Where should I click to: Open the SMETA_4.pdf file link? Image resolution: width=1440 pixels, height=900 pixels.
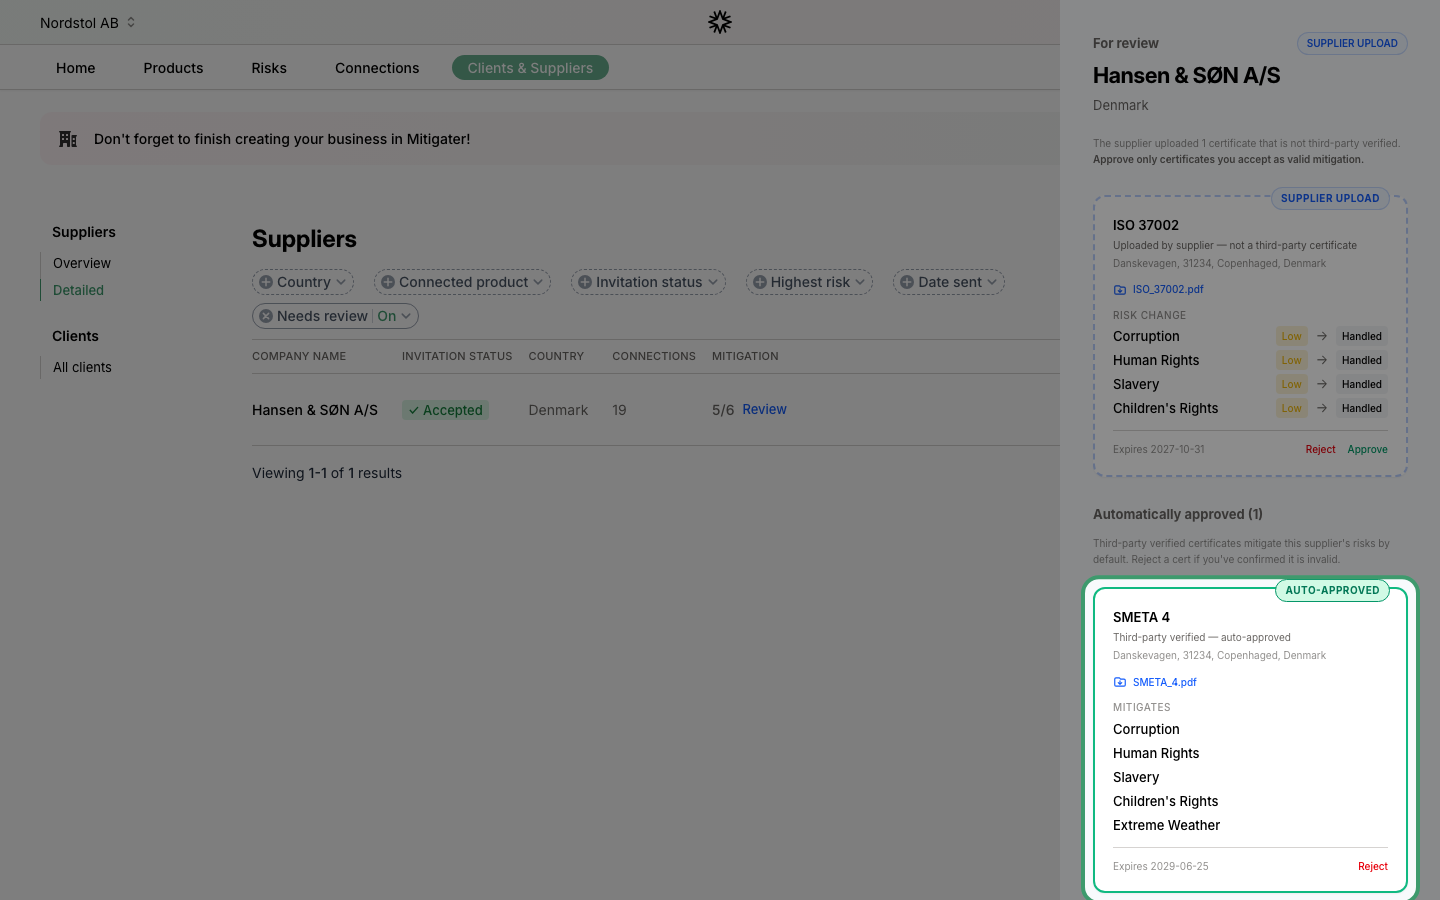pyautogui.click(x=1164, y=682)
